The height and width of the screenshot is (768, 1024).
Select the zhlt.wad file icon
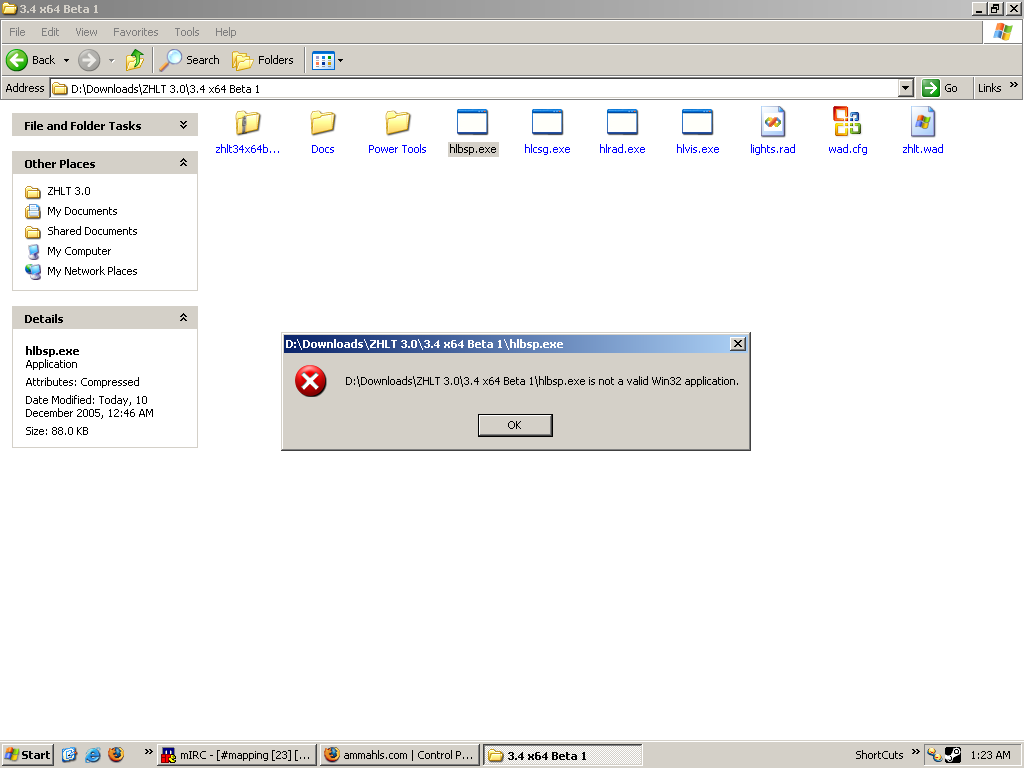click(922, 123)
